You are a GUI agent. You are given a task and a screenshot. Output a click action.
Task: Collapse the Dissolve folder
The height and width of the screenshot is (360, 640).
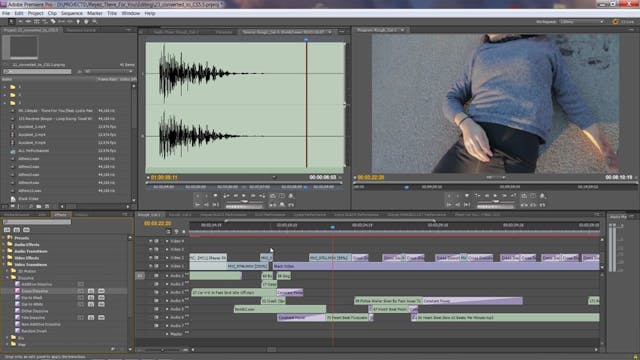point(7,278)
